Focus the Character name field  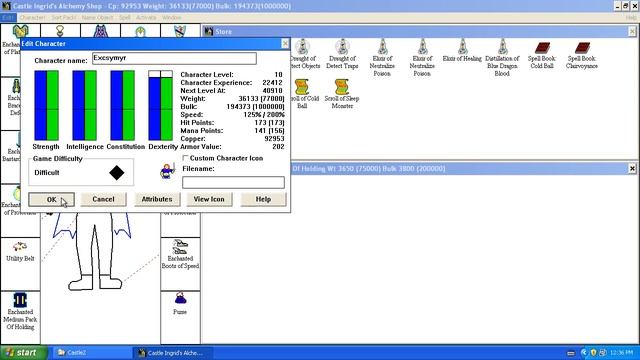coord(174,58)
